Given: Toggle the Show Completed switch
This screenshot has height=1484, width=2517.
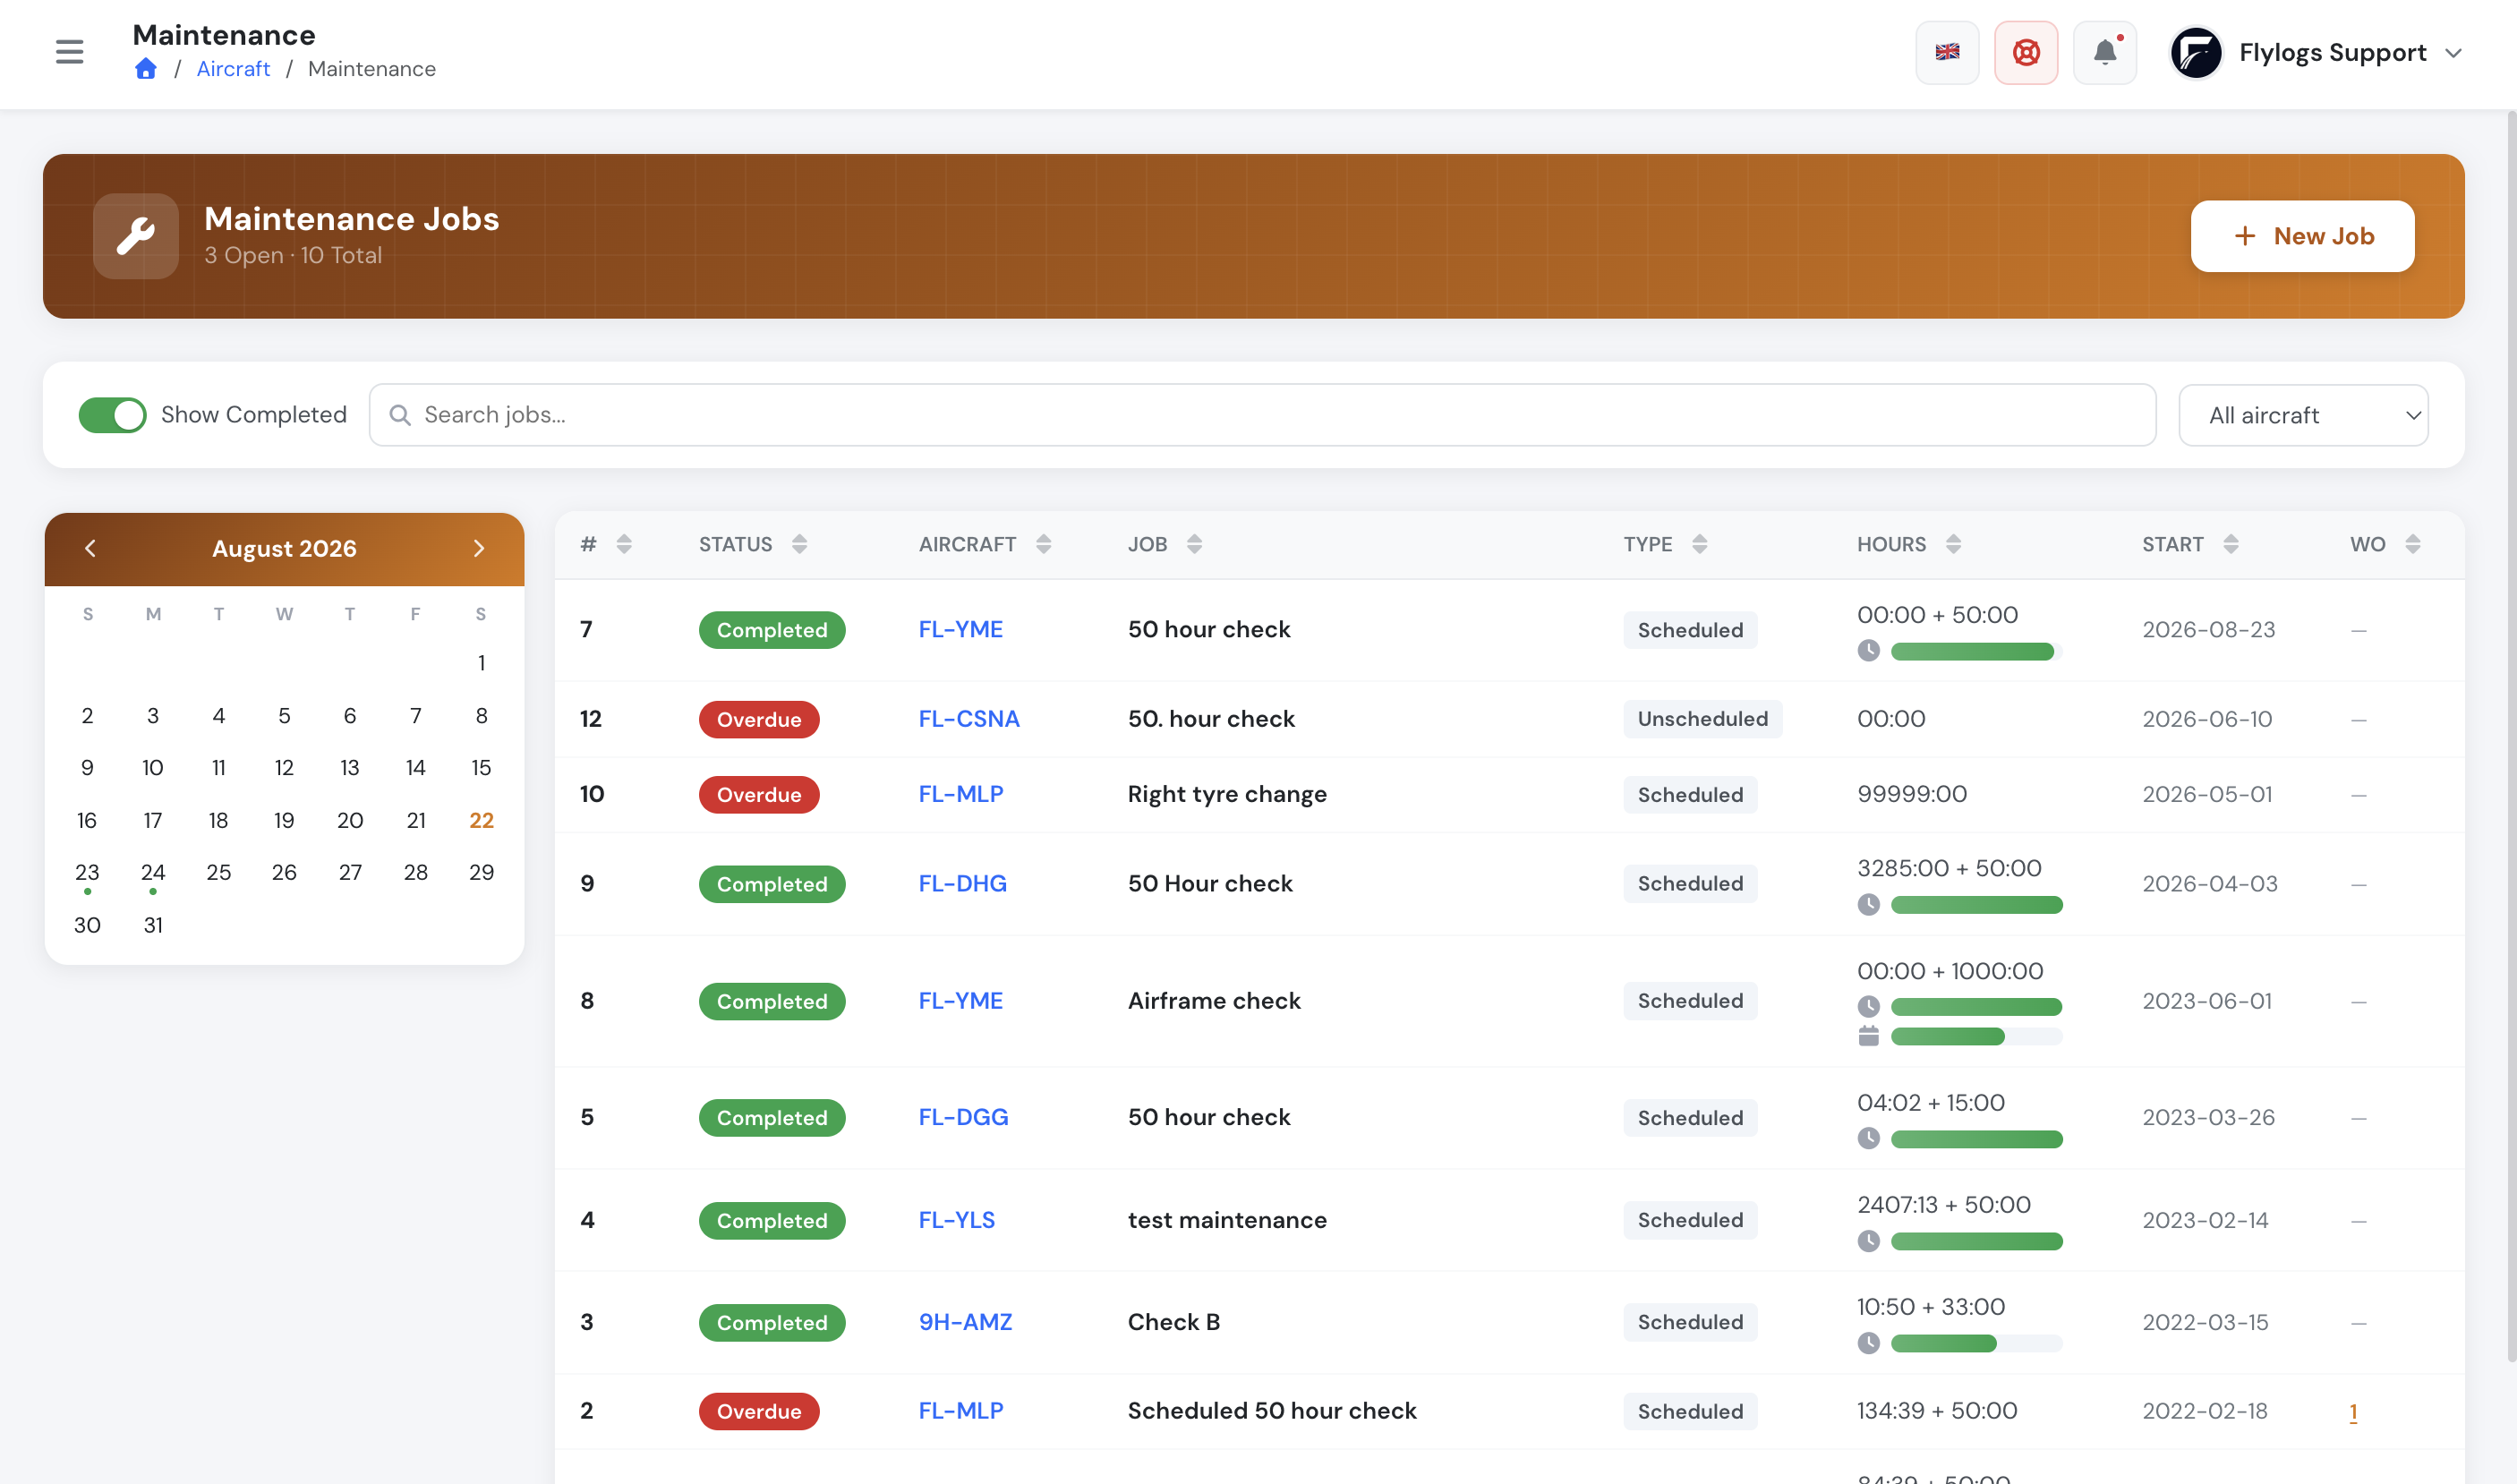Looking at the screenshot, I should [x=112, y=415].
